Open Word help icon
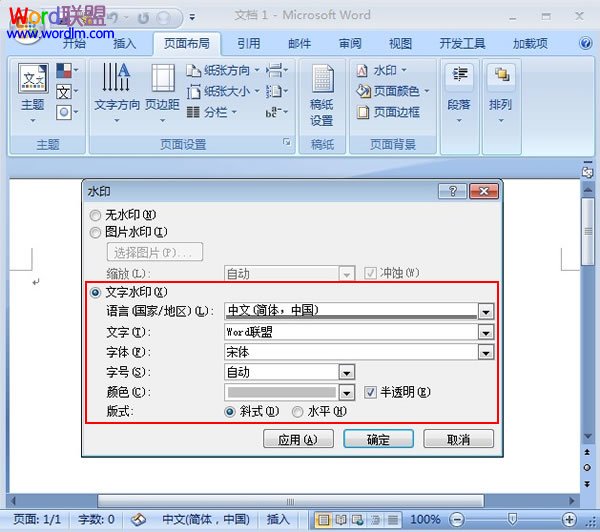The height and width of the screenshot is (532, 600). coord(585,43)
